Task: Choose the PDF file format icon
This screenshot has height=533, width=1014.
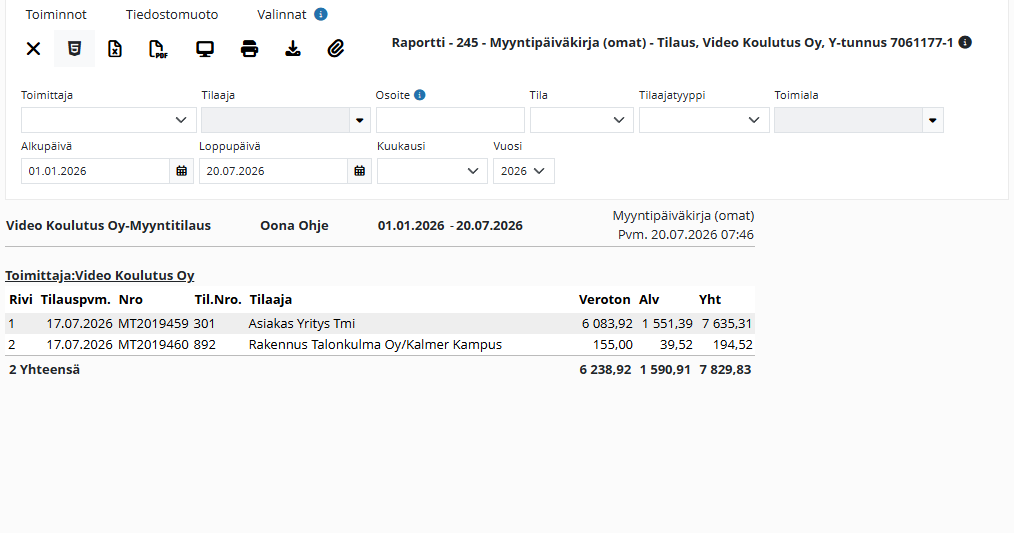Action: [158, 49]
